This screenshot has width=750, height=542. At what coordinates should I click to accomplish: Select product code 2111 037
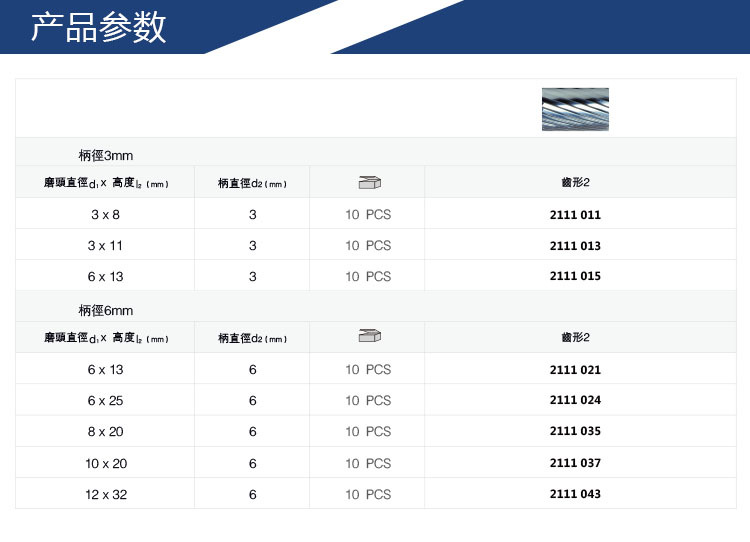click(575, 463)
